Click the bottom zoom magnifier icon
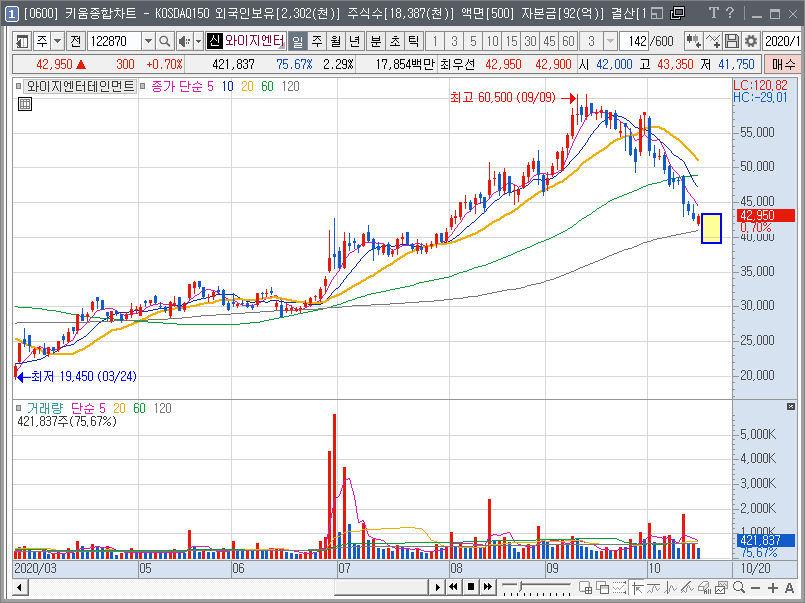 (739, 587)
